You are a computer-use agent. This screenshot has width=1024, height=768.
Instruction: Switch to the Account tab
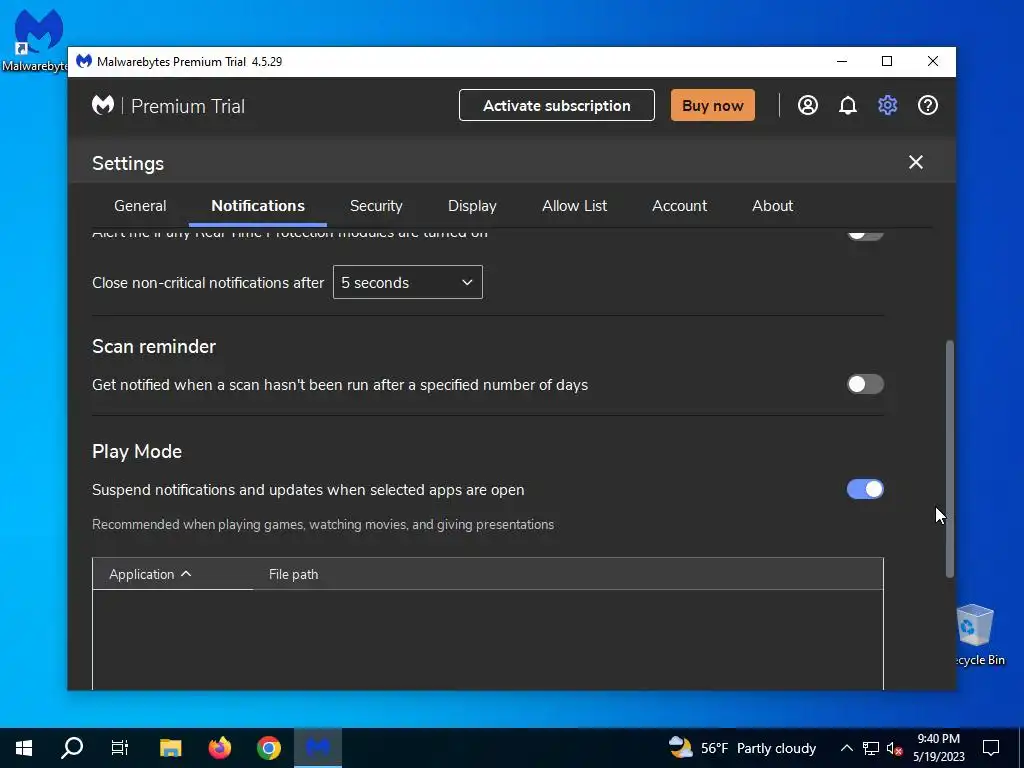tap(679, 206)
